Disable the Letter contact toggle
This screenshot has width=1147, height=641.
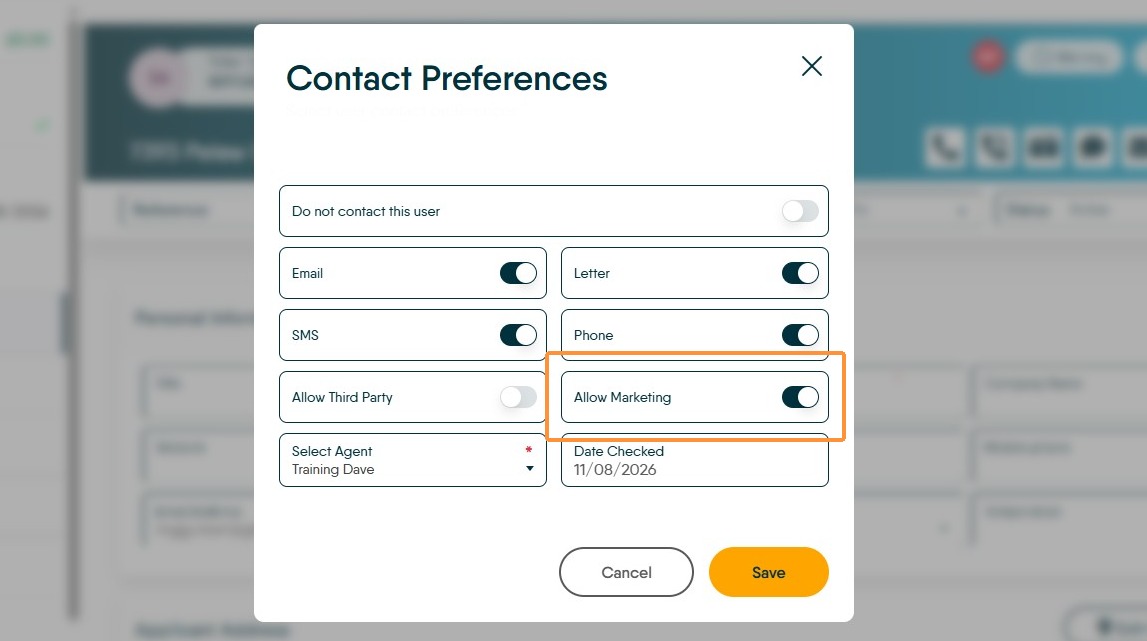[800, 273]
